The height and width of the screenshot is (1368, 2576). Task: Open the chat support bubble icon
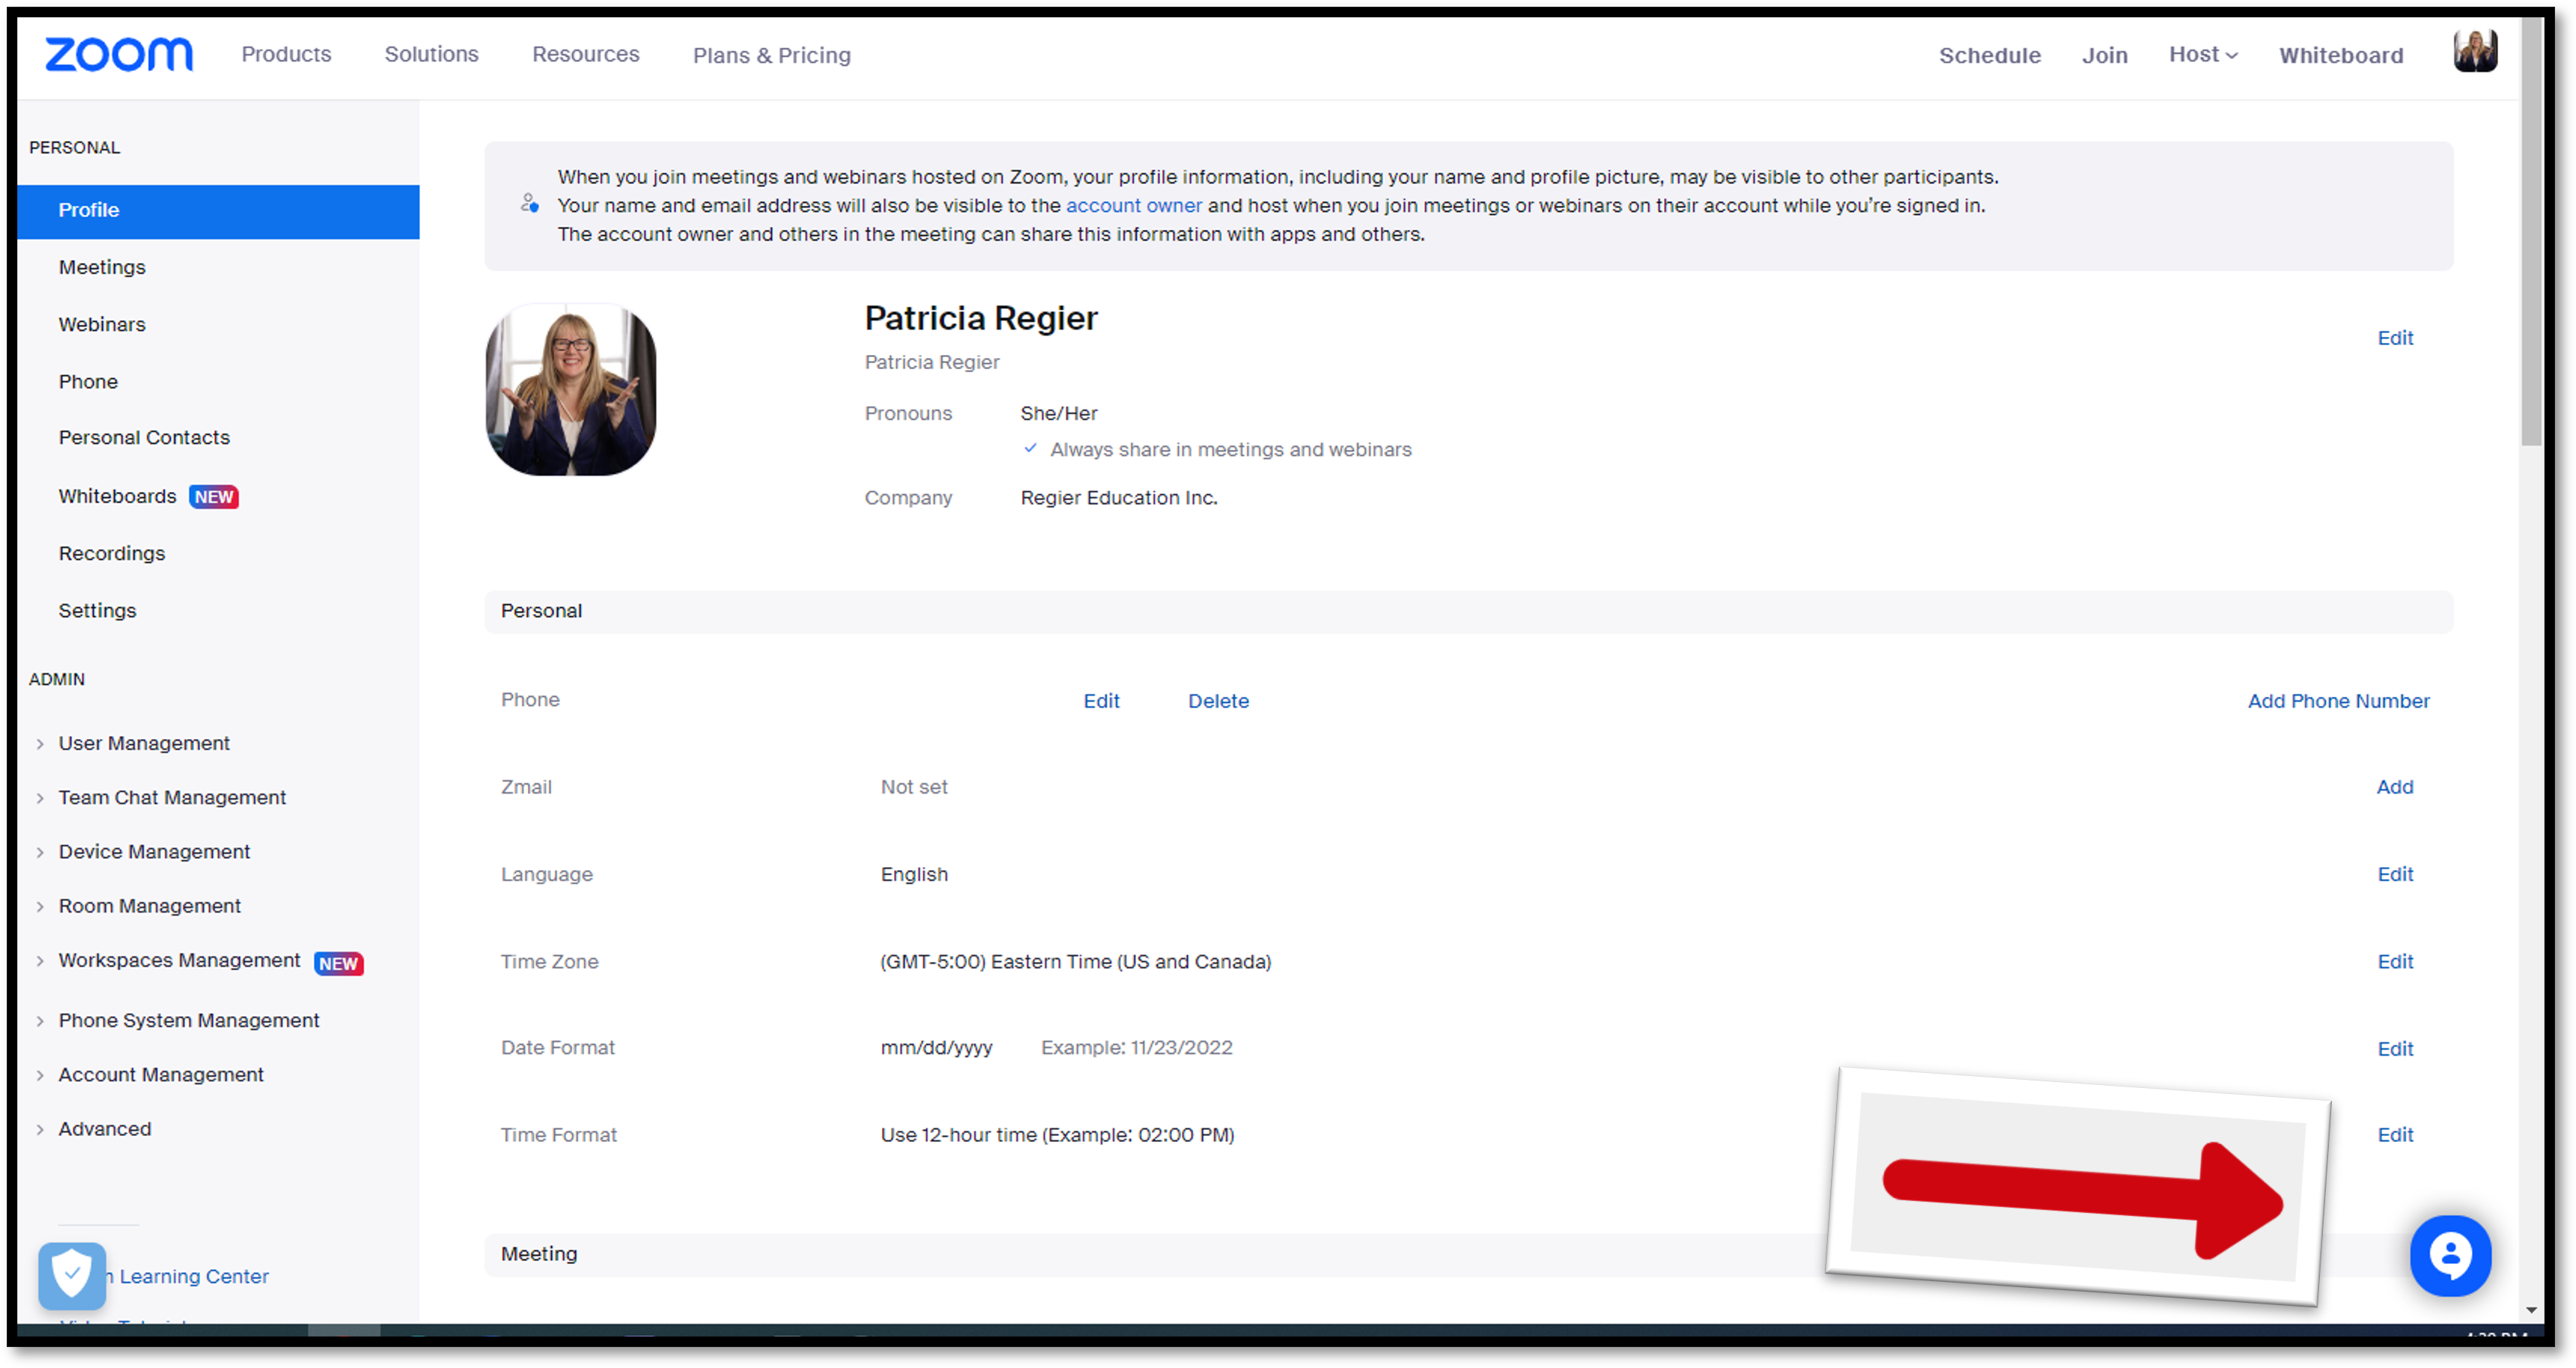(2450, 1255)
